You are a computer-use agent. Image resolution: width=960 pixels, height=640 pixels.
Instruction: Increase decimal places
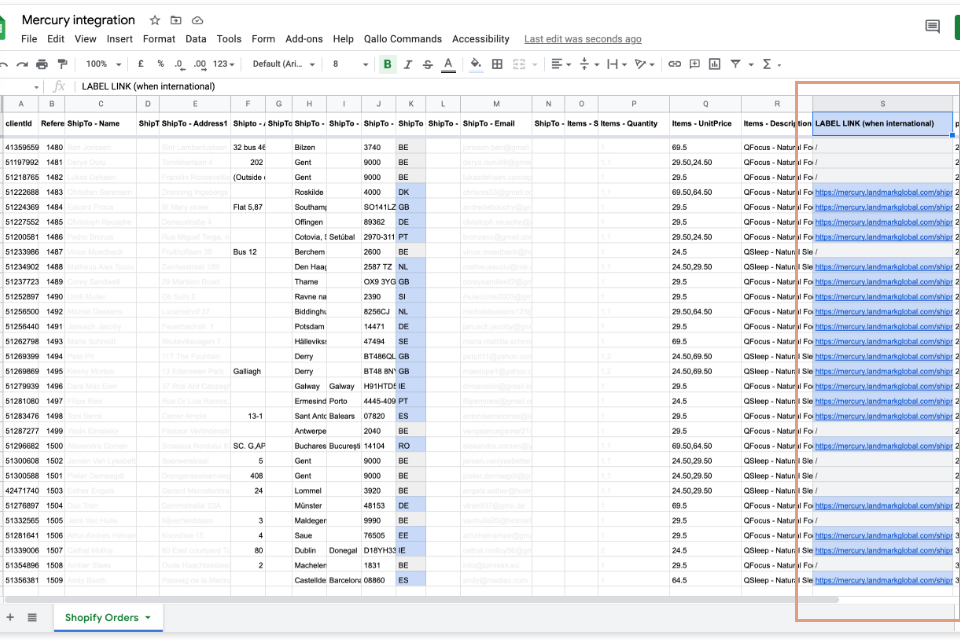click(200, 64)
